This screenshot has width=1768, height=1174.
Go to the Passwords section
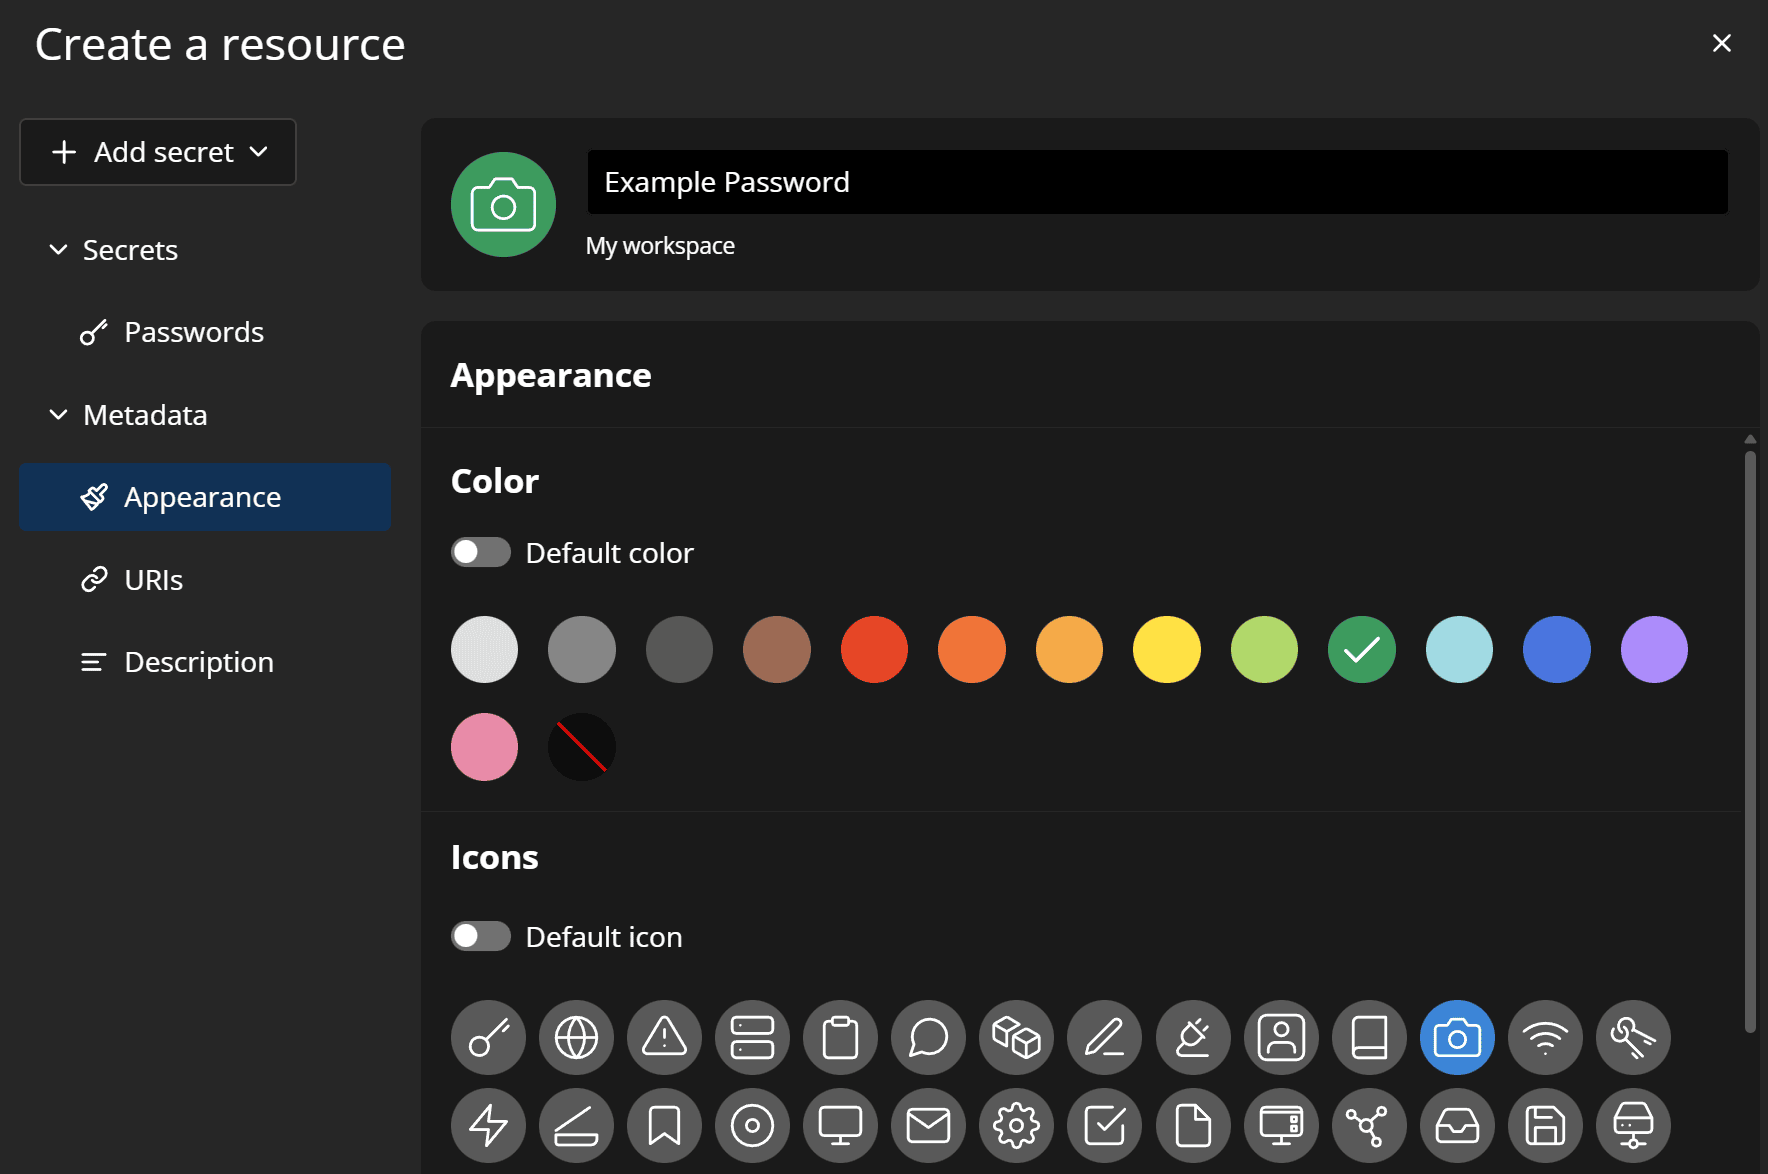point(193,332)
